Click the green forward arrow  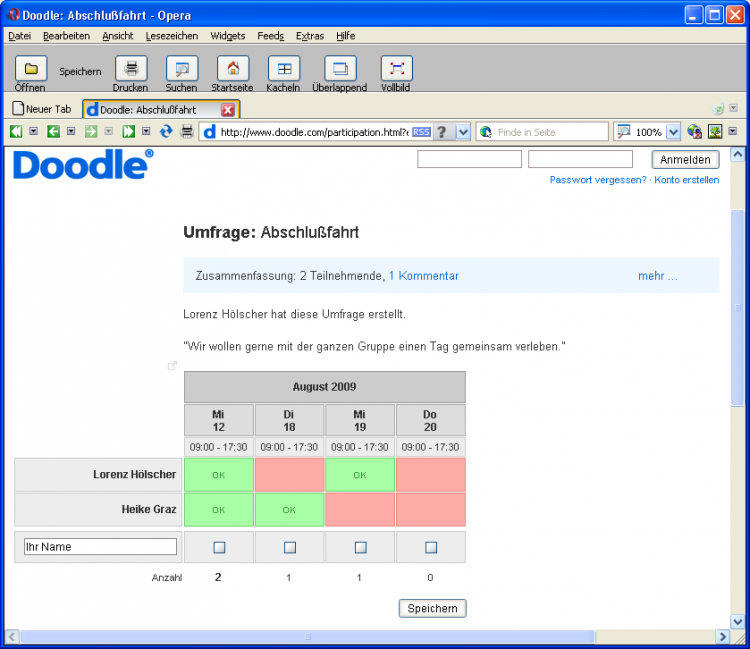[91, 132]
